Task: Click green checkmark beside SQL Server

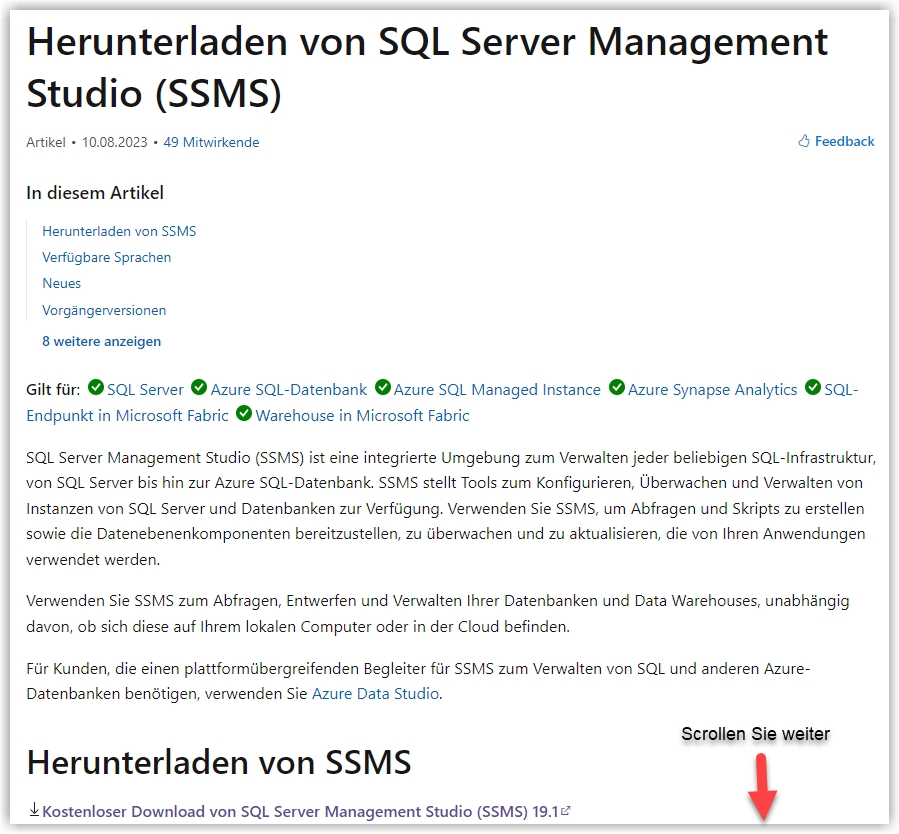Action: click(x=96, y=387)
